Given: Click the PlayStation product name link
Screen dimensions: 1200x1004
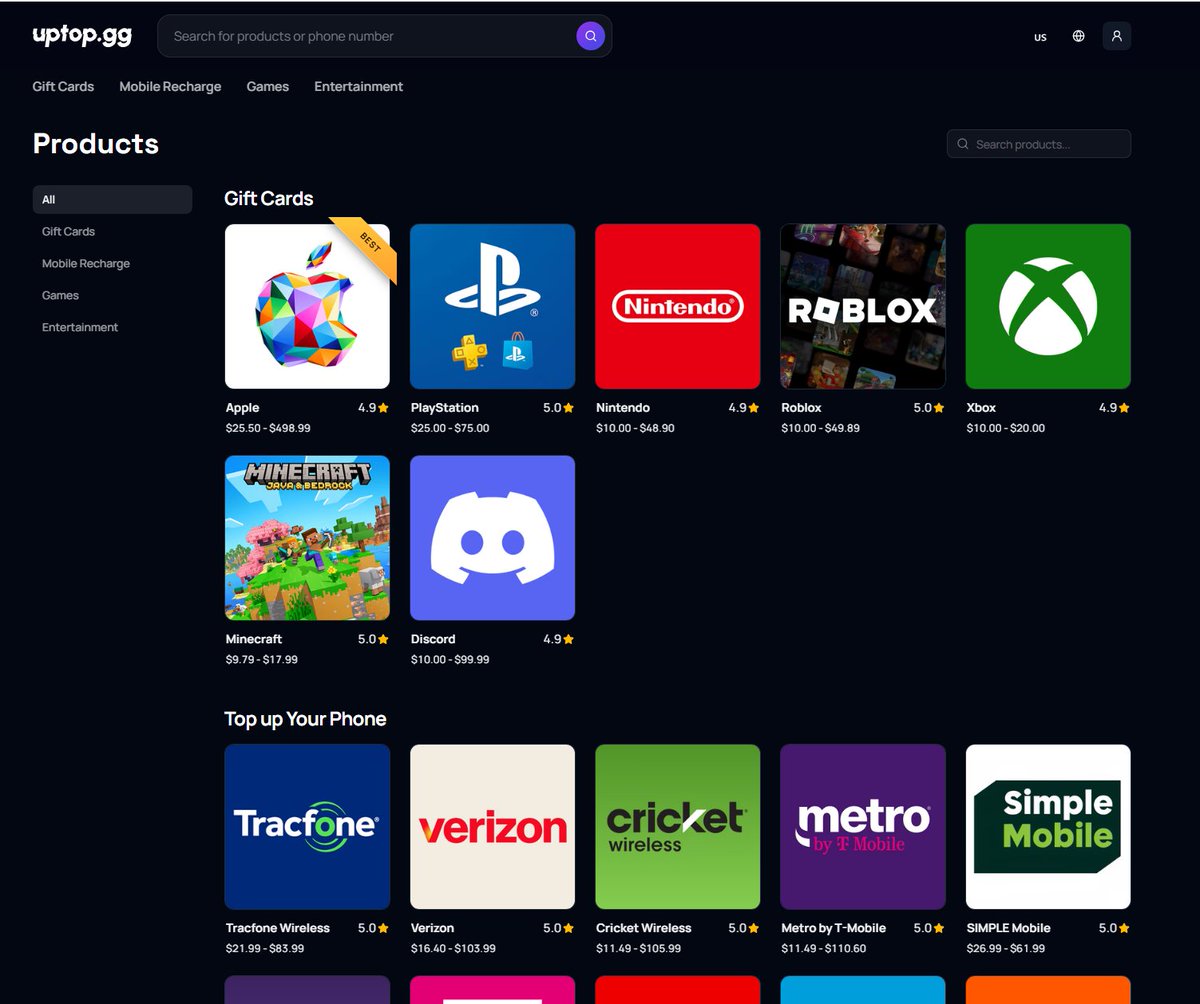Looking at the screenshot, I should [x=445, y=408].
